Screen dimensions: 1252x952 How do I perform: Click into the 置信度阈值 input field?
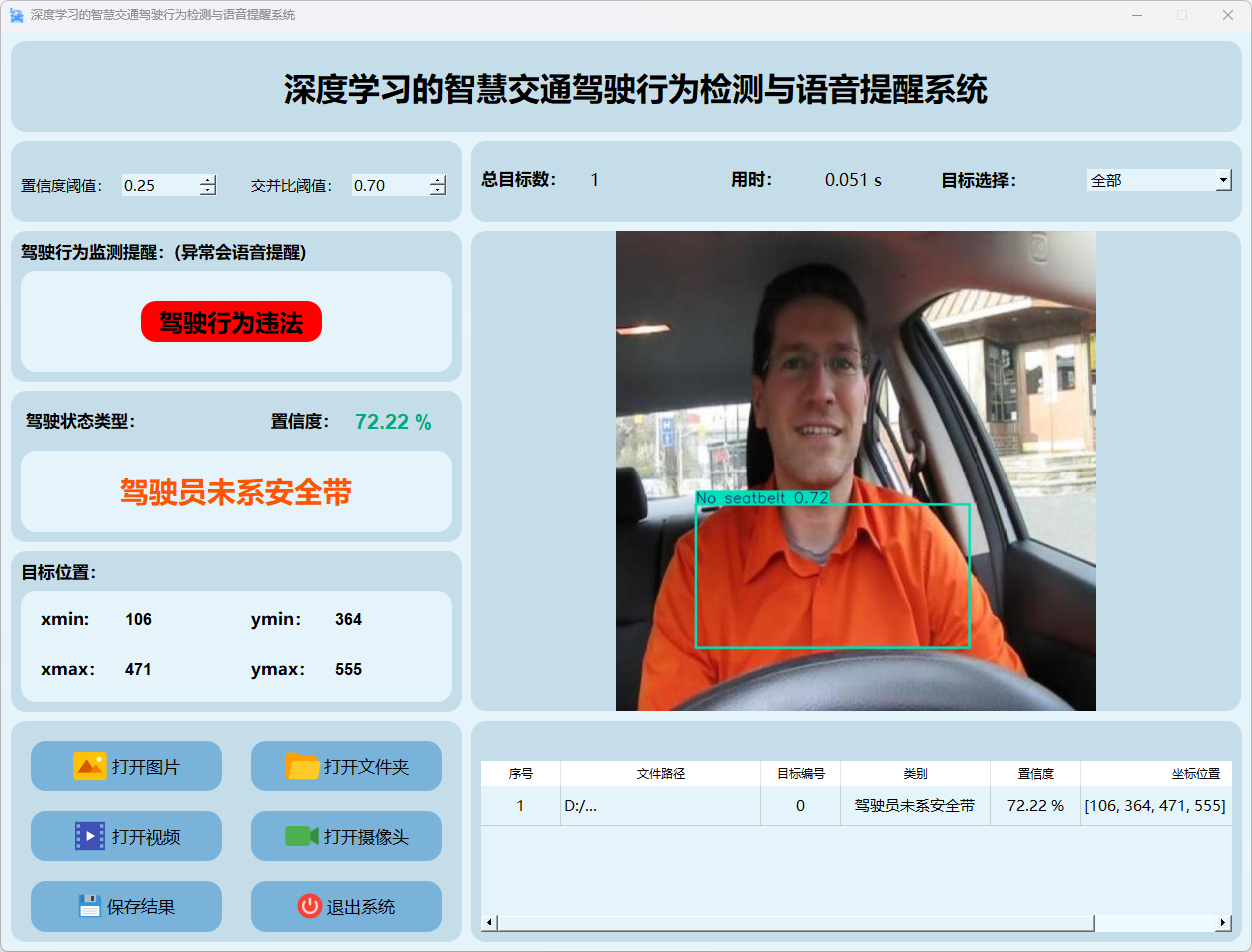tap(158, 185)
